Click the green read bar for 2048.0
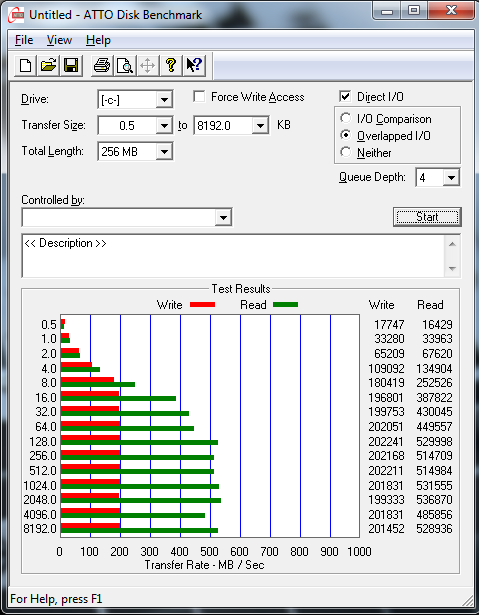Viewport: 479px width, 615px height. (140, 500)
